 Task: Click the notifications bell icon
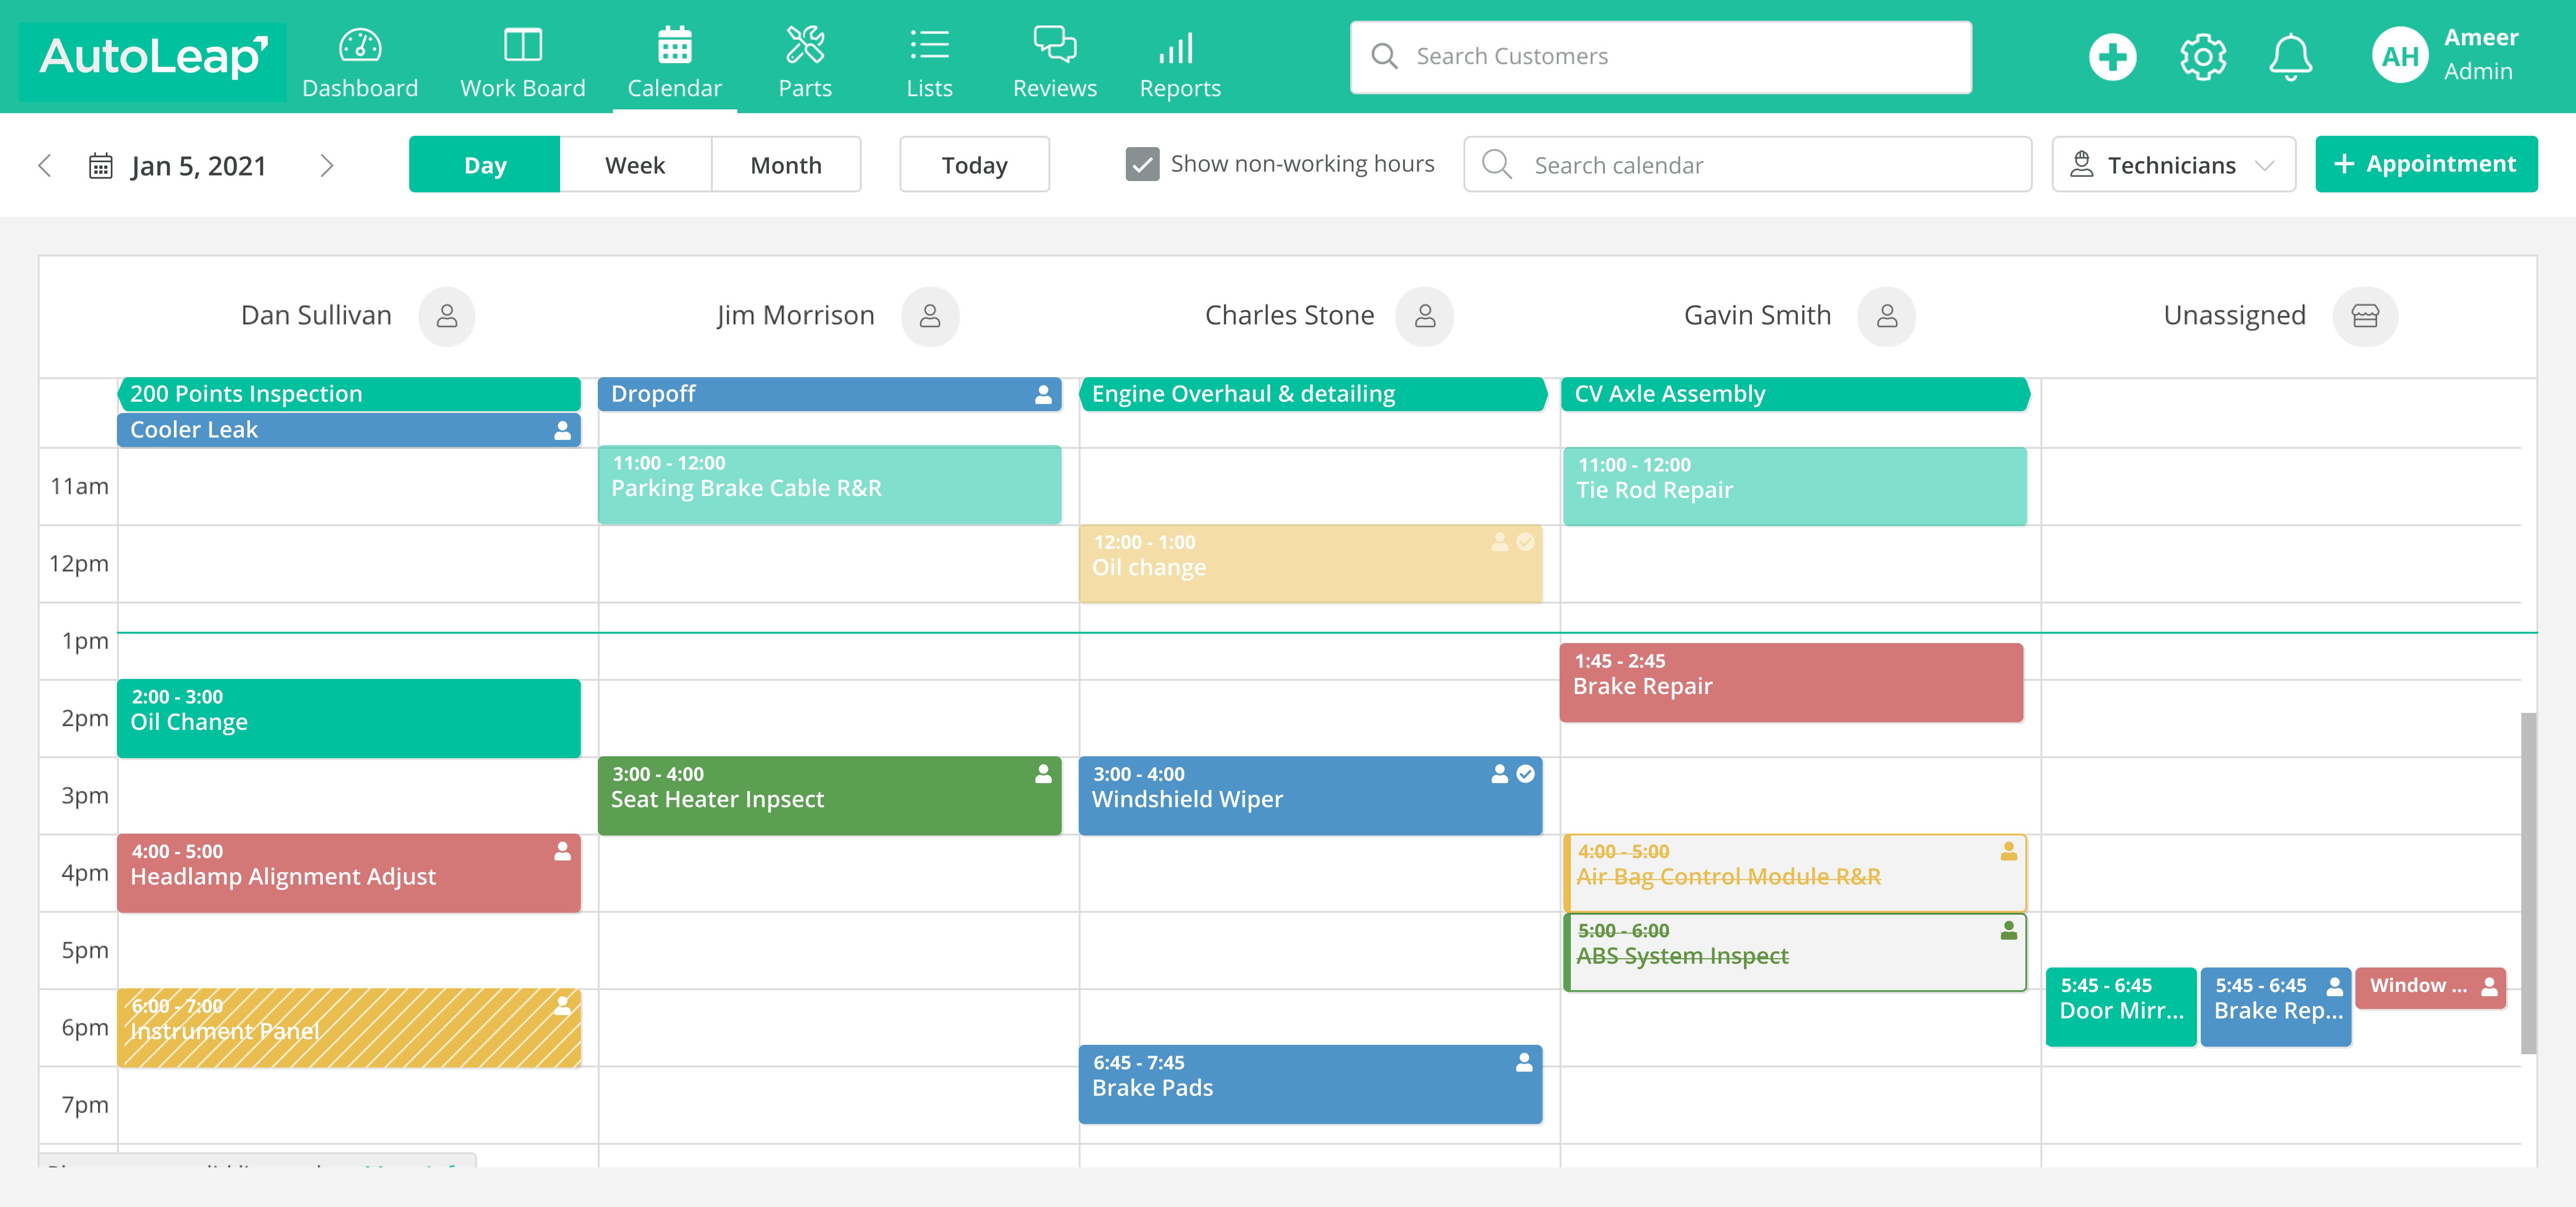tap(2290, 57)
